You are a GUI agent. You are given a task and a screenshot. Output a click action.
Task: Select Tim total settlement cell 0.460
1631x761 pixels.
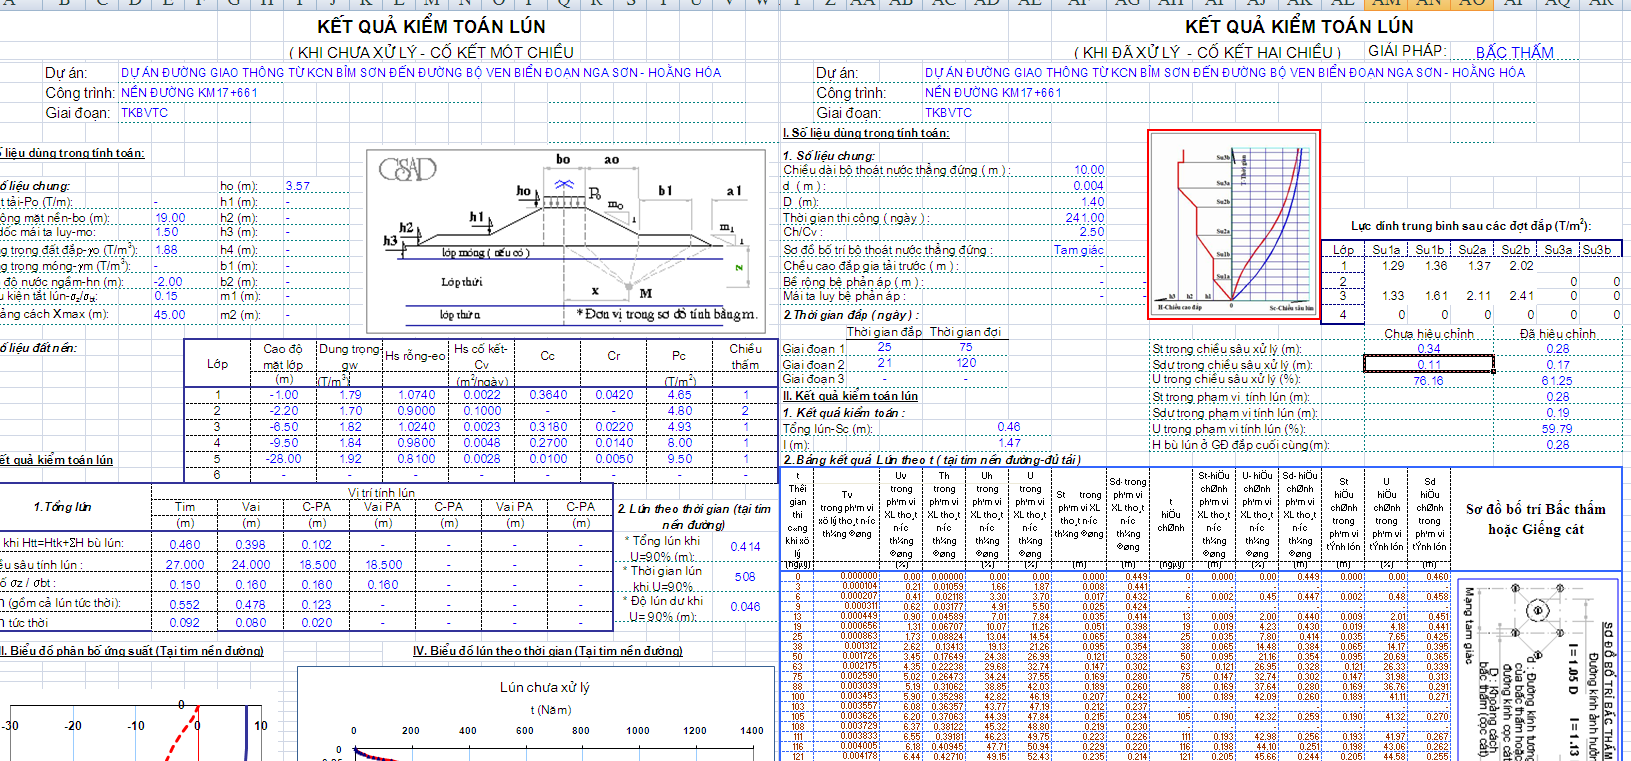tap(185, 545)
